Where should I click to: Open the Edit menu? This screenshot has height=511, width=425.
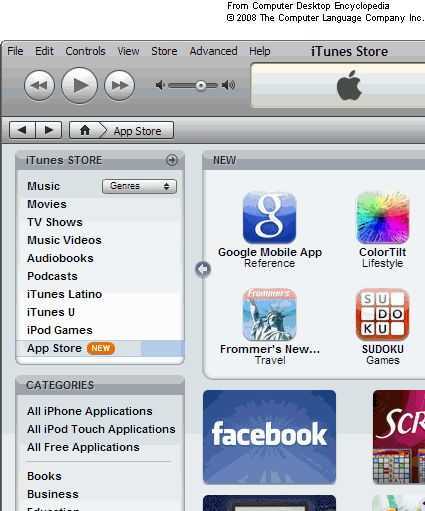point(44,51)
